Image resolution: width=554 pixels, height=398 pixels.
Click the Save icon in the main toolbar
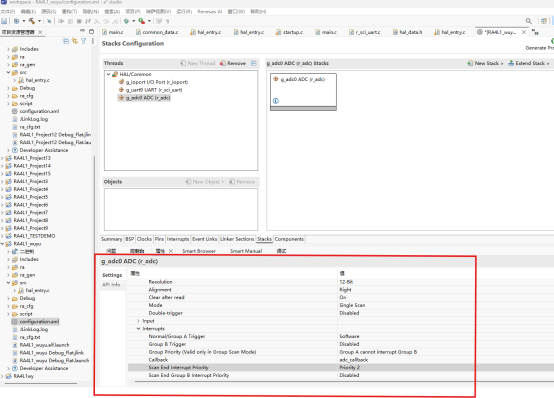click(x=4, y=21)
